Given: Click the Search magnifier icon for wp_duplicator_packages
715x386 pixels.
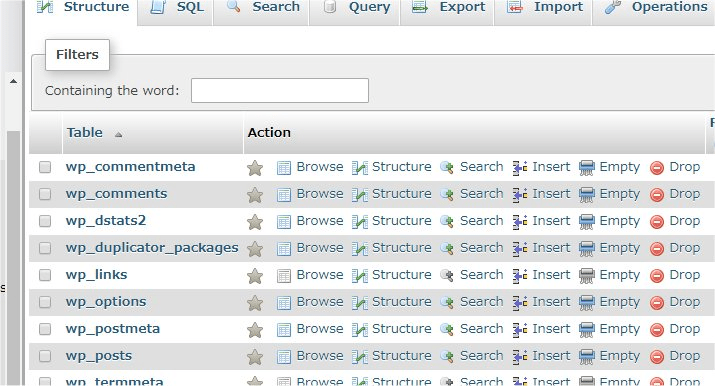Looking at the screenshot, I should (x=447, y=249).
